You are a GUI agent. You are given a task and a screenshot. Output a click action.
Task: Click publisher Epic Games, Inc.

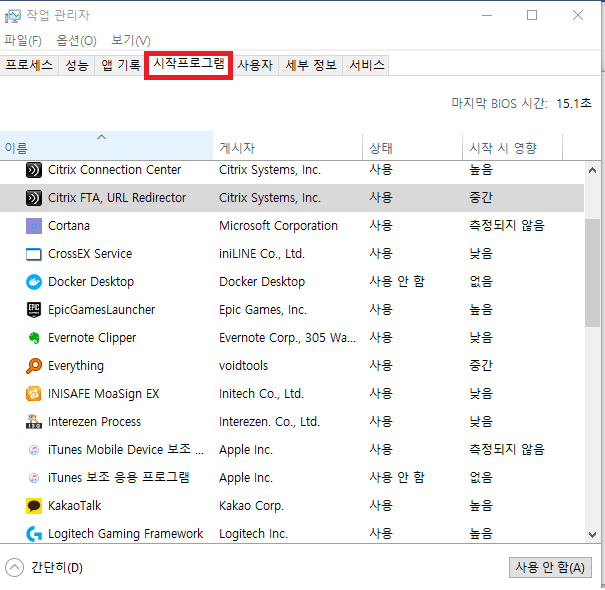click(x=263, y=310)
